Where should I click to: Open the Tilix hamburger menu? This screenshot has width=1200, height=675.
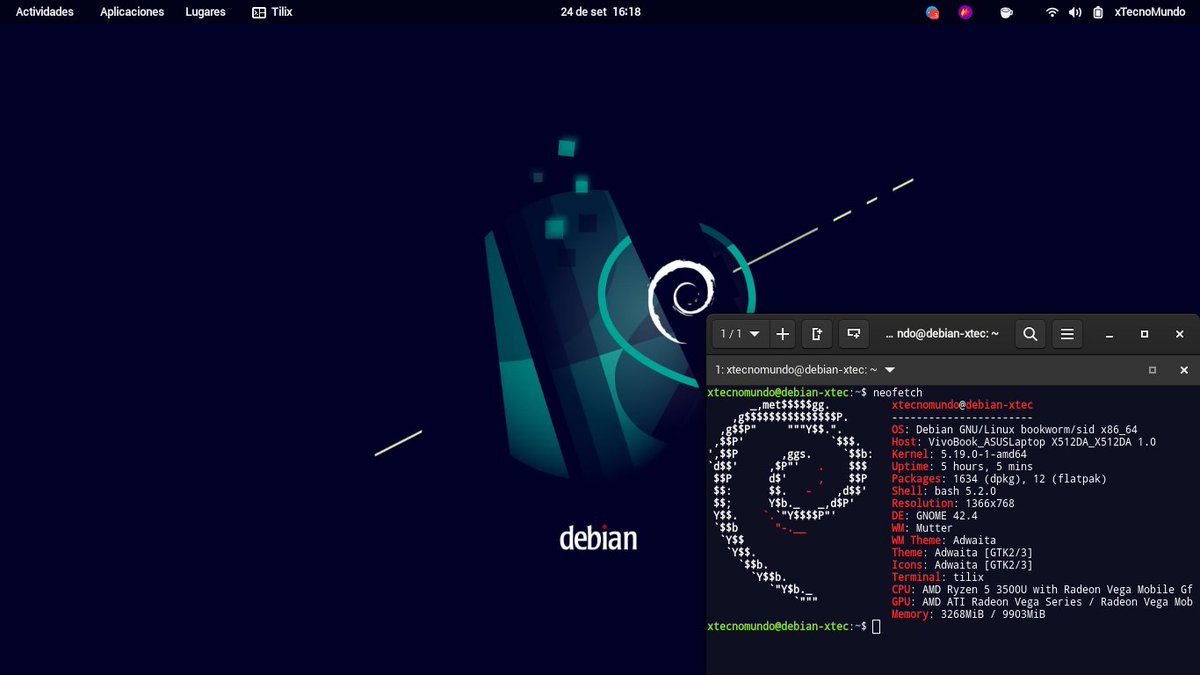(x=1066, y=333)
